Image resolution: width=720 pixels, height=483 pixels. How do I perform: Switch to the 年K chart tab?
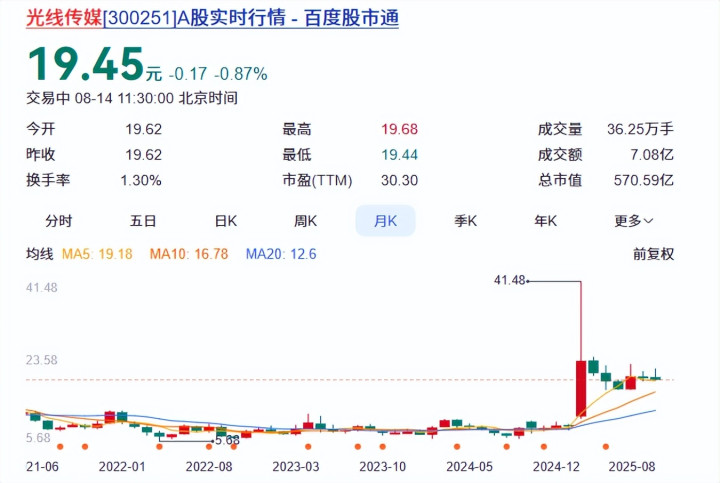click(x=545, y=221)
